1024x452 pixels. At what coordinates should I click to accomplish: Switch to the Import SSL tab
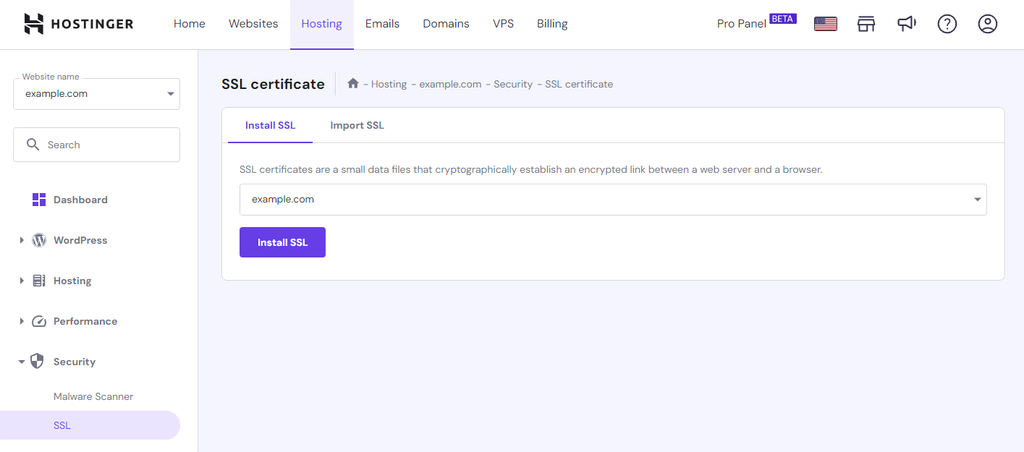click(x=357, y=125)
